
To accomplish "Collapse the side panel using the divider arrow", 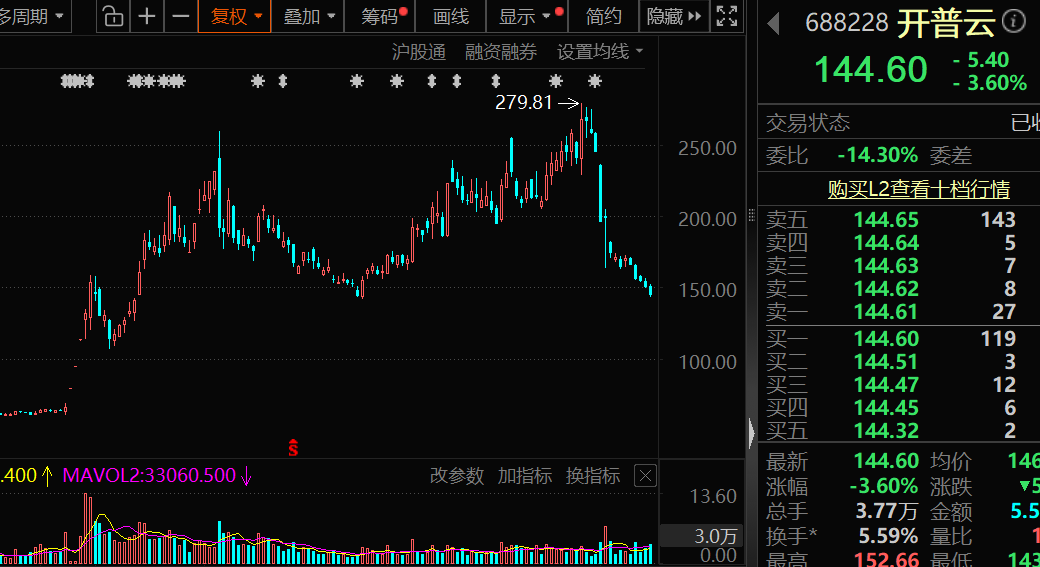I will pos(752,432).
